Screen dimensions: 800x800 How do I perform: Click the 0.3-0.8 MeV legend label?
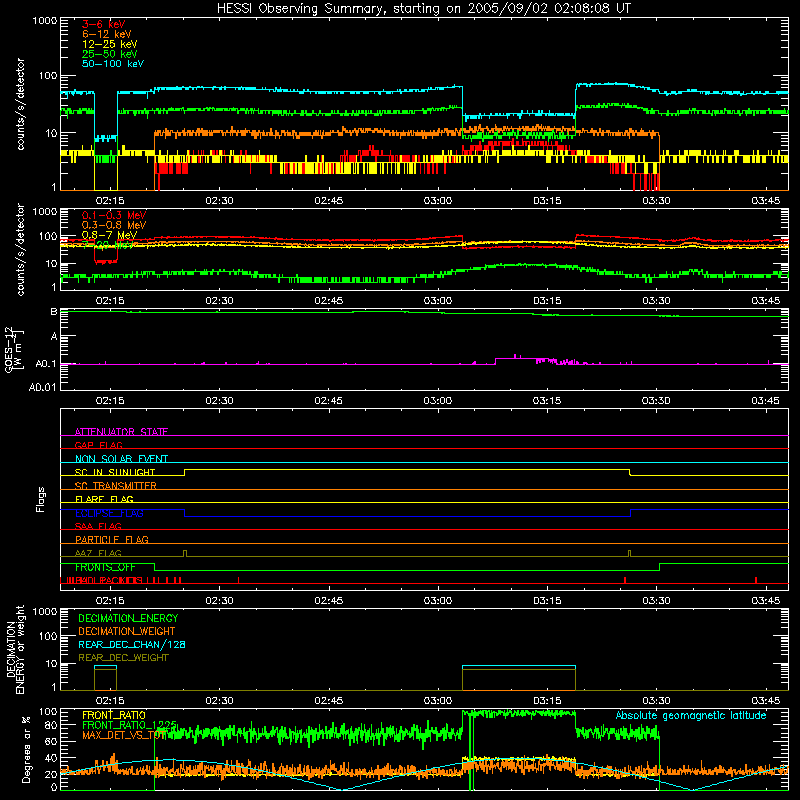114,225
